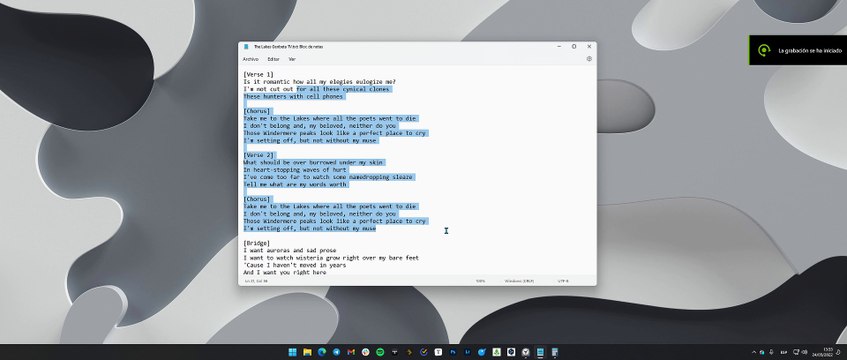Open network status tray icon
This screenshot has width=847, height=360.
796,352
